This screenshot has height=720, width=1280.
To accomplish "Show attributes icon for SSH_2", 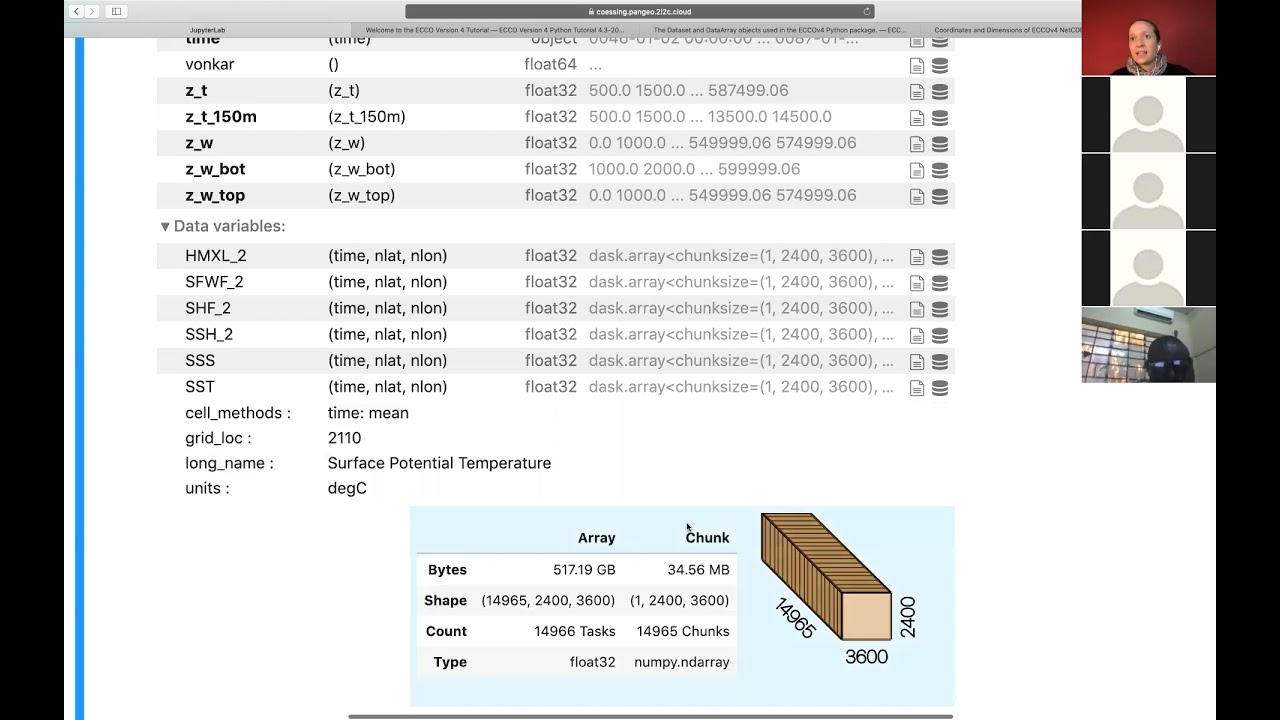I will coord(917,335).
